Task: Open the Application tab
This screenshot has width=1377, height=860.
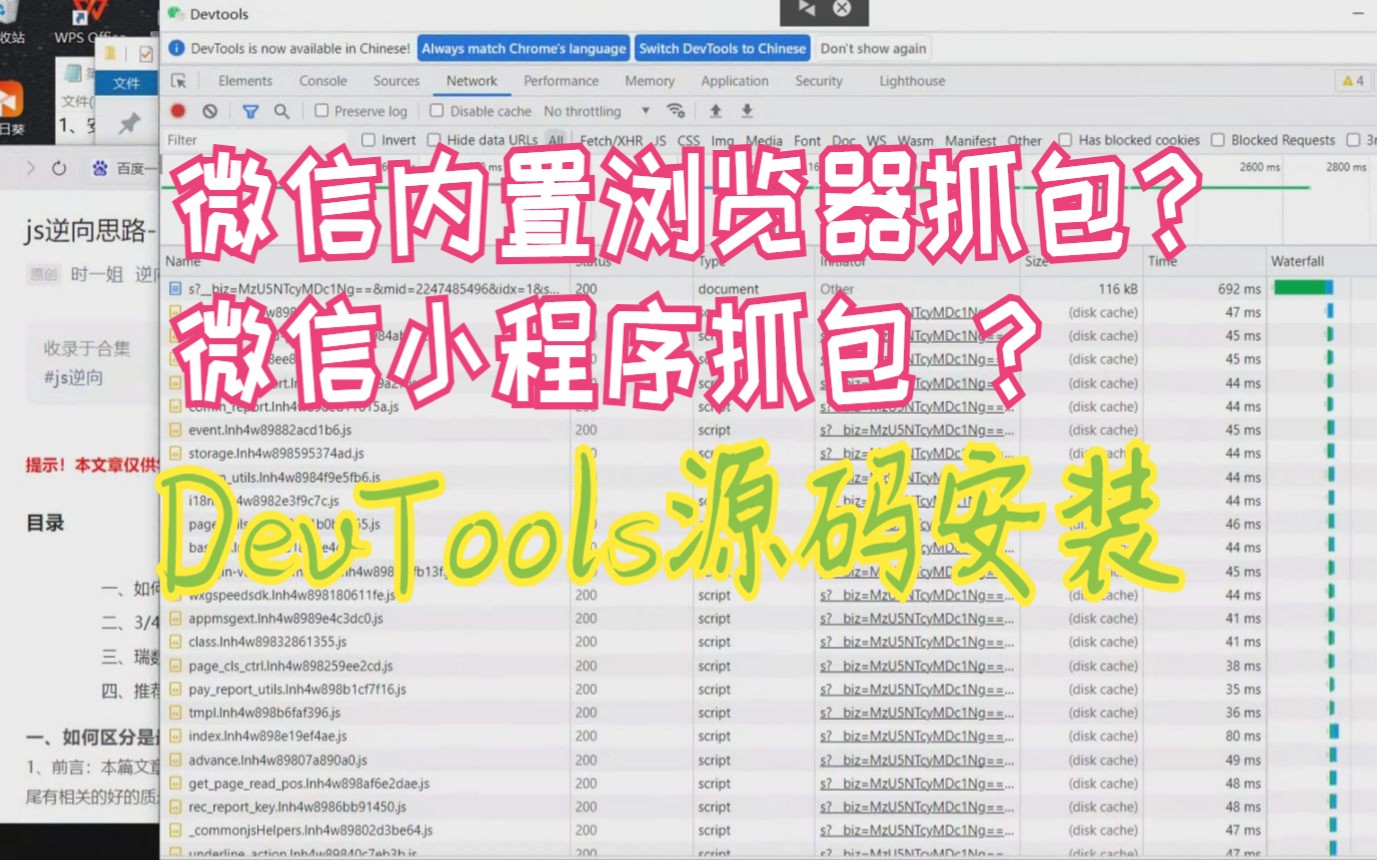Action: click(734, 81)
